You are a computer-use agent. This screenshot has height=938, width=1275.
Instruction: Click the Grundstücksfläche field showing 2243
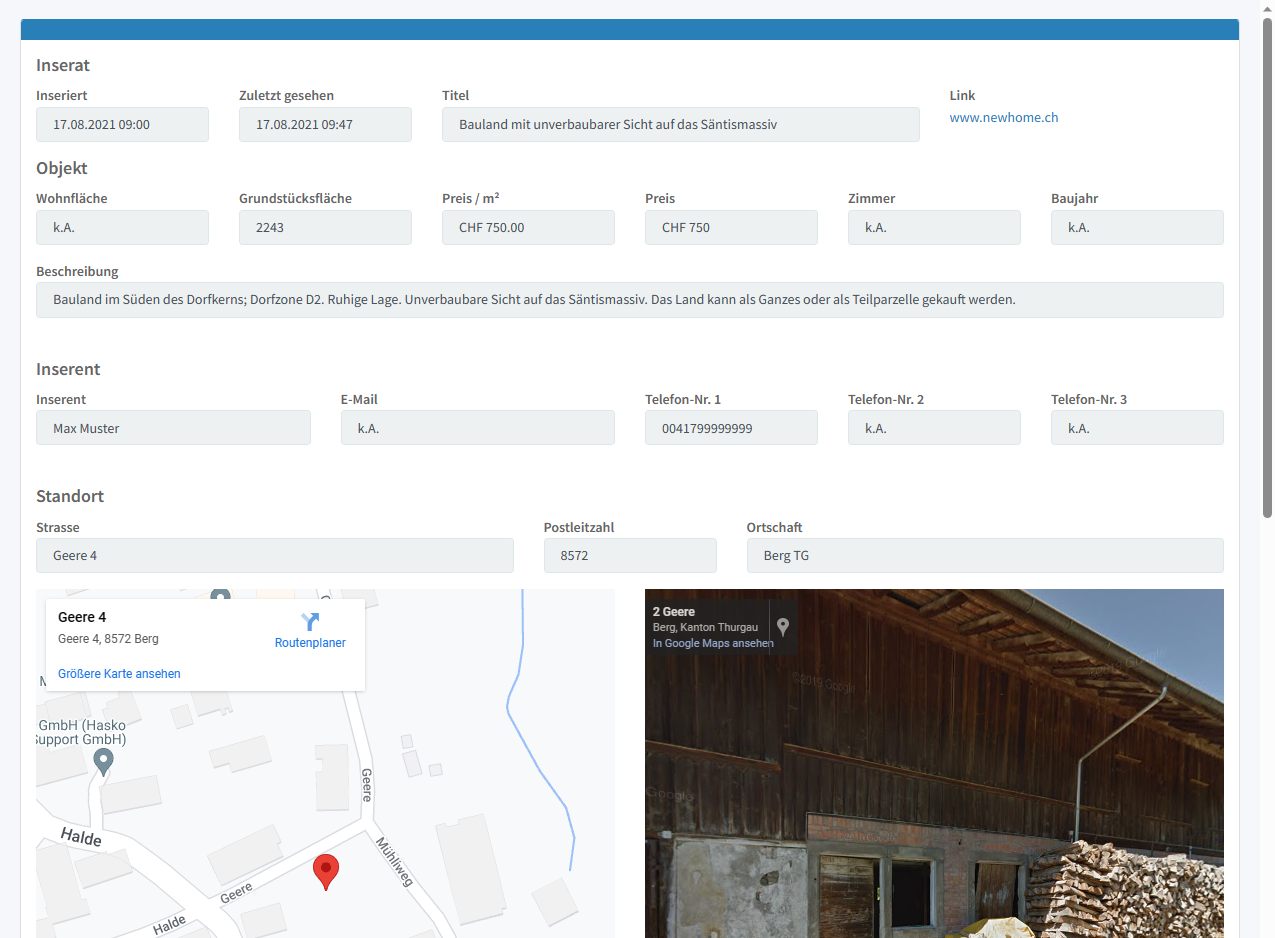325,228
